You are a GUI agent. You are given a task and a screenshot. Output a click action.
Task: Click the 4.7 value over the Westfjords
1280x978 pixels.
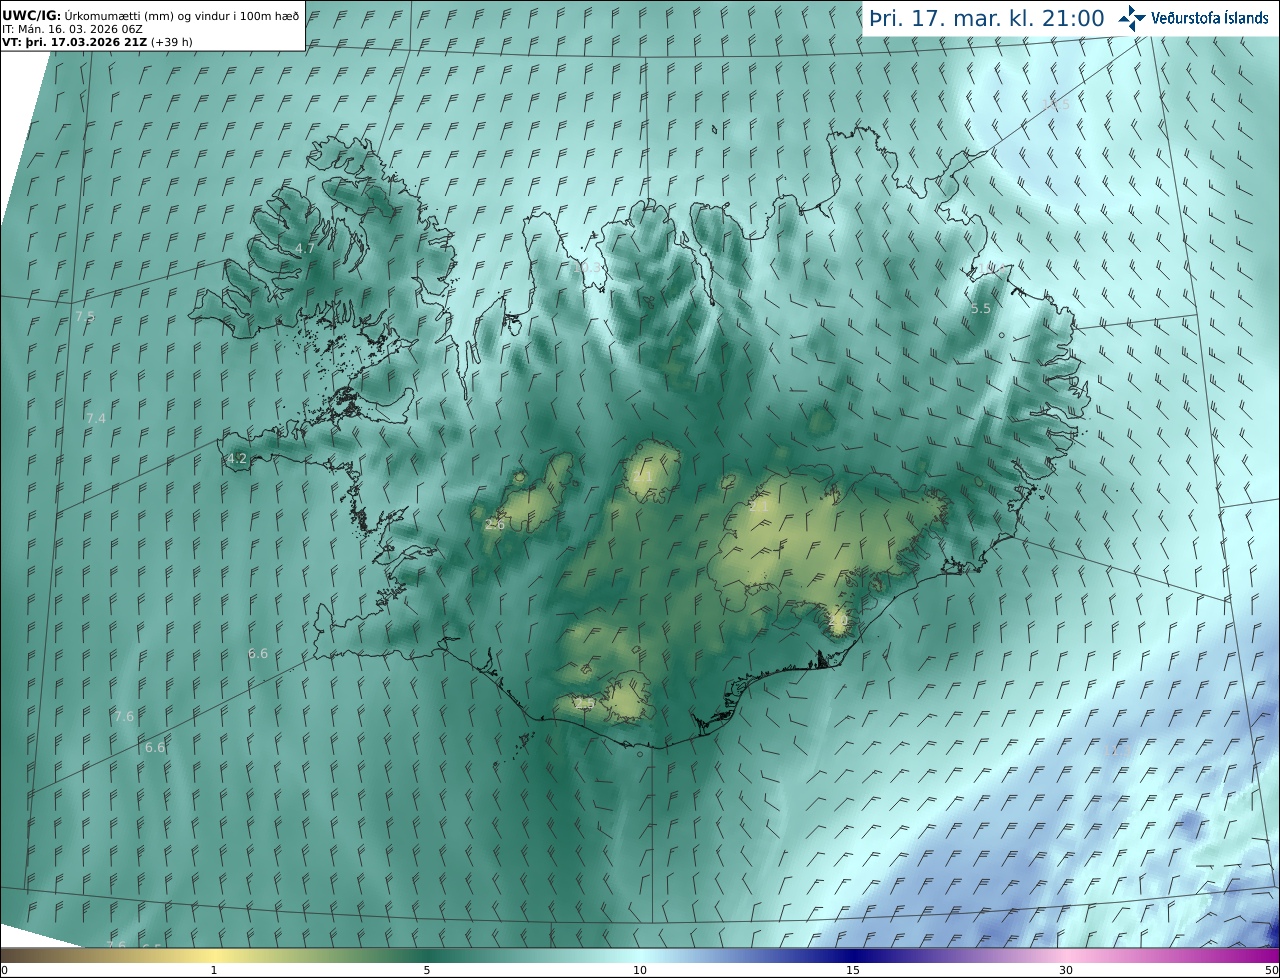(x=305, y=248)
